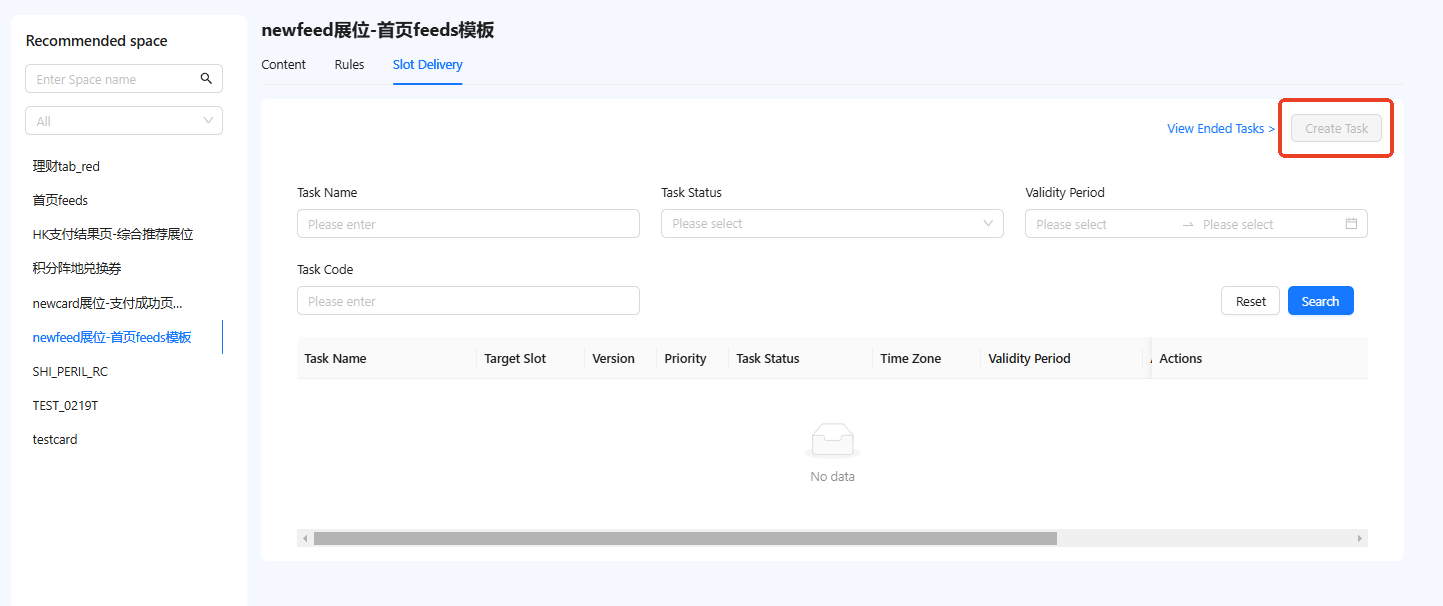Select 理财tab_red in the space list

[x=66, y=167]
